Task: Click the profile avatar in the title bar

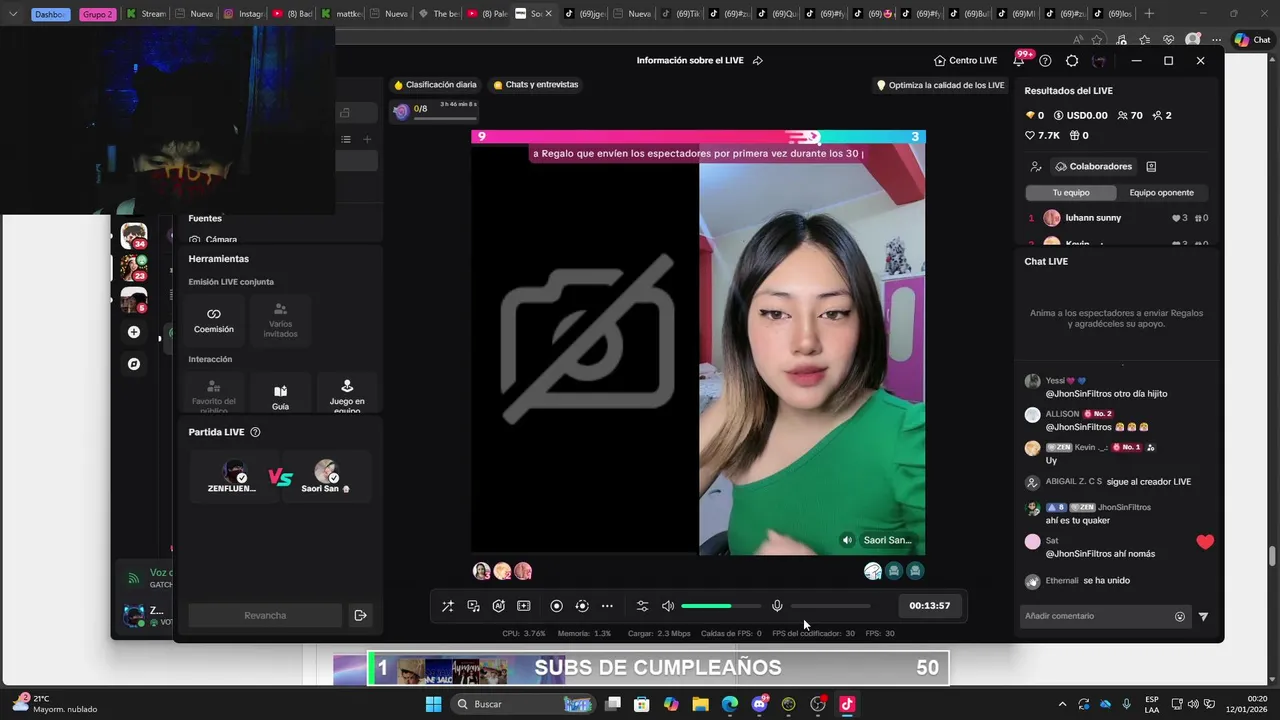Action: click(x=1099, y=61)
